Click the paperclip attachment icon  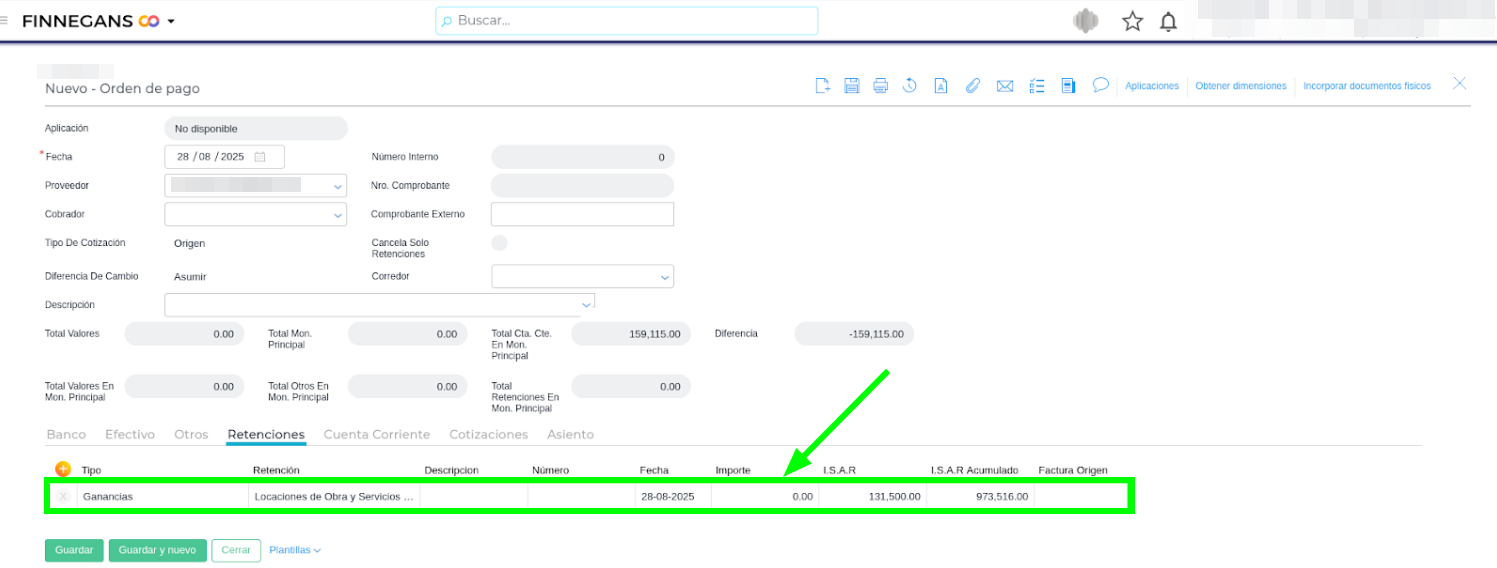click(972, 86)
